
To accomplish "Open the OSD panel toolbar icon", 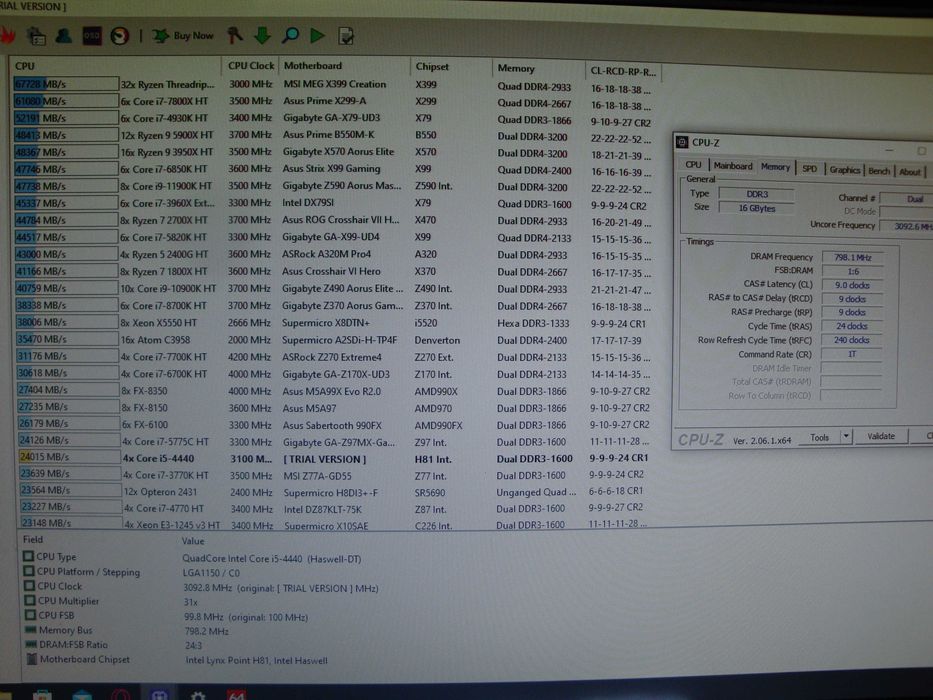I will (x=92, y=36).
